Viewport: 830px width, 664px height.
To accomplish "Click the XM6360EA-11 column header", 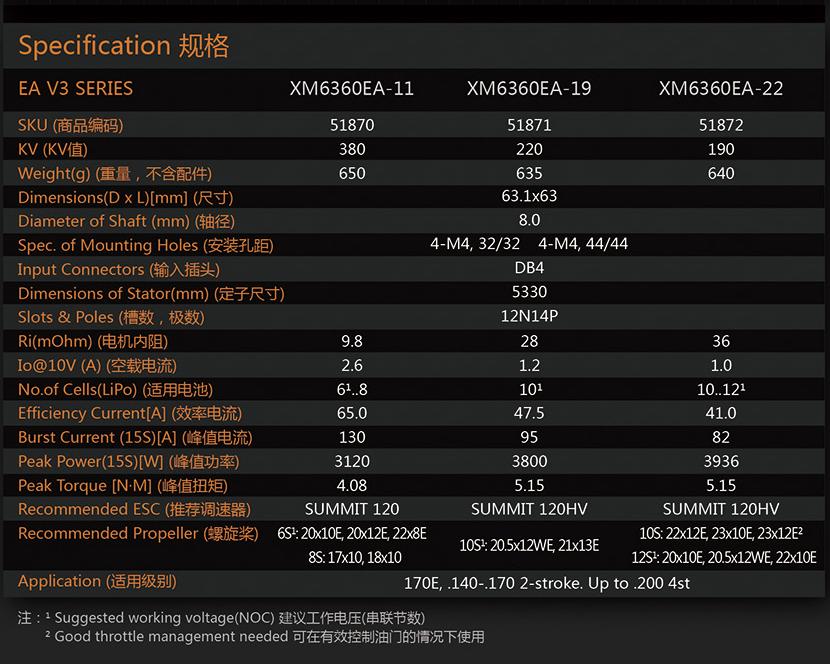I will click(351, 88).
